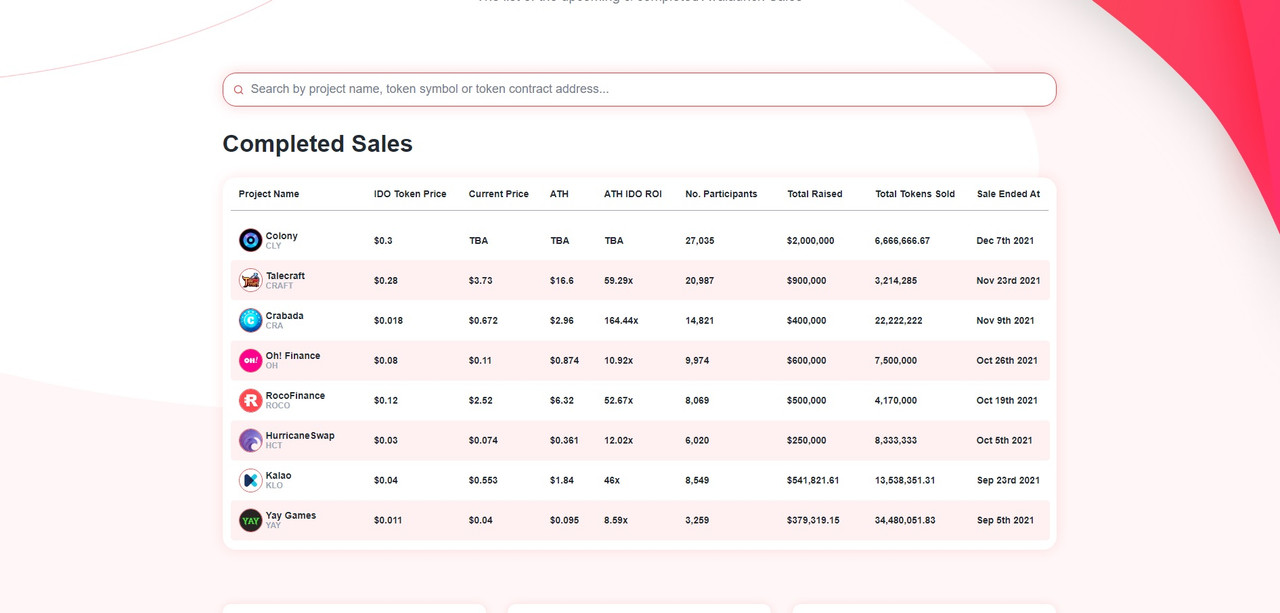1280x613 pixels.
Task: Select the Oct 5th 2021 date
Action: pos(1005,441)
